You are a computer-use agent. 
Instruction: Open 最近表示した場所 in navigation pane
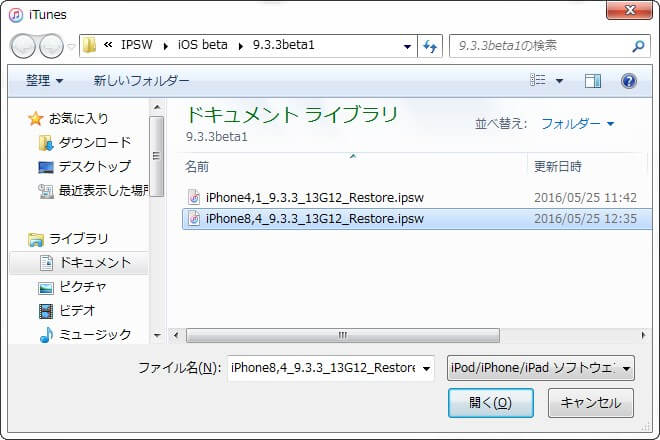click(x=104, y=190)
